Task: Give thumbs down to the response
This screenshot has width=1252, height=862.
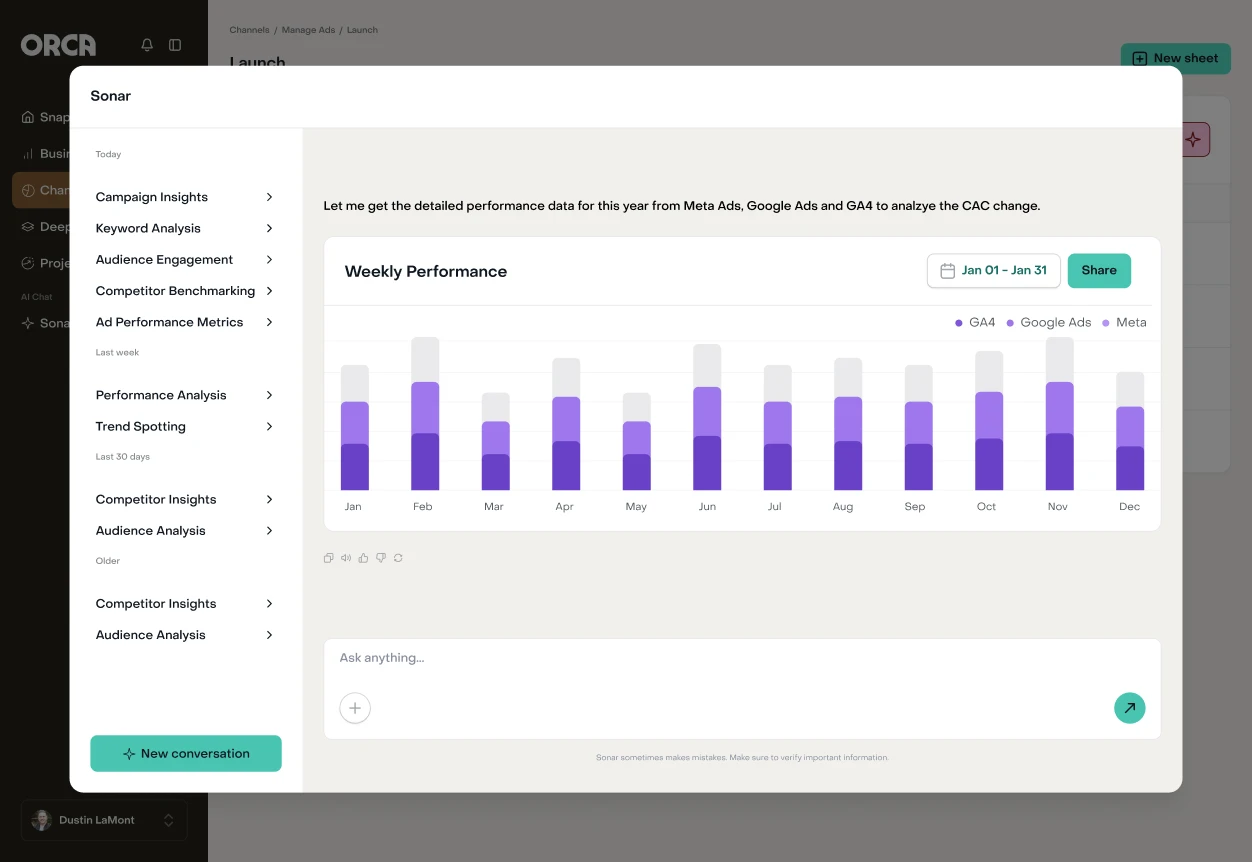Action: coord(381,558)
